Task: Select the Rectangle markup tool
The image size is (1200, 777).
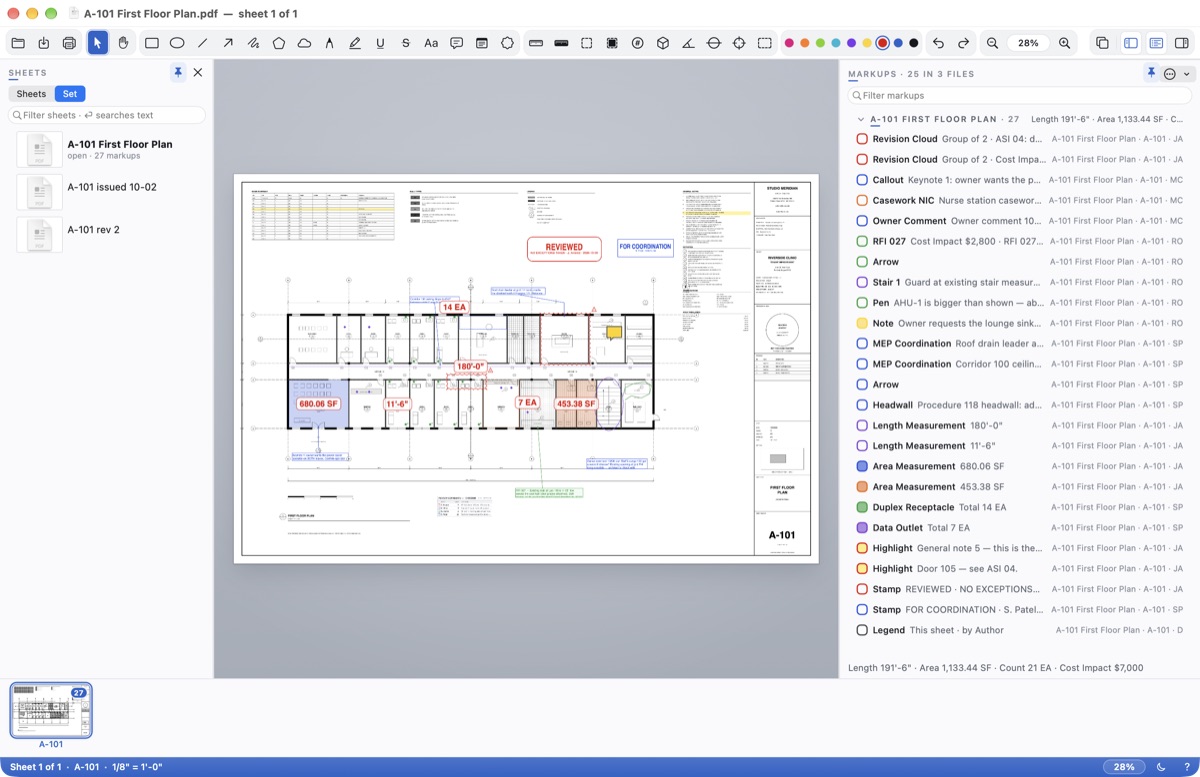Action: (x=152, y=43)
